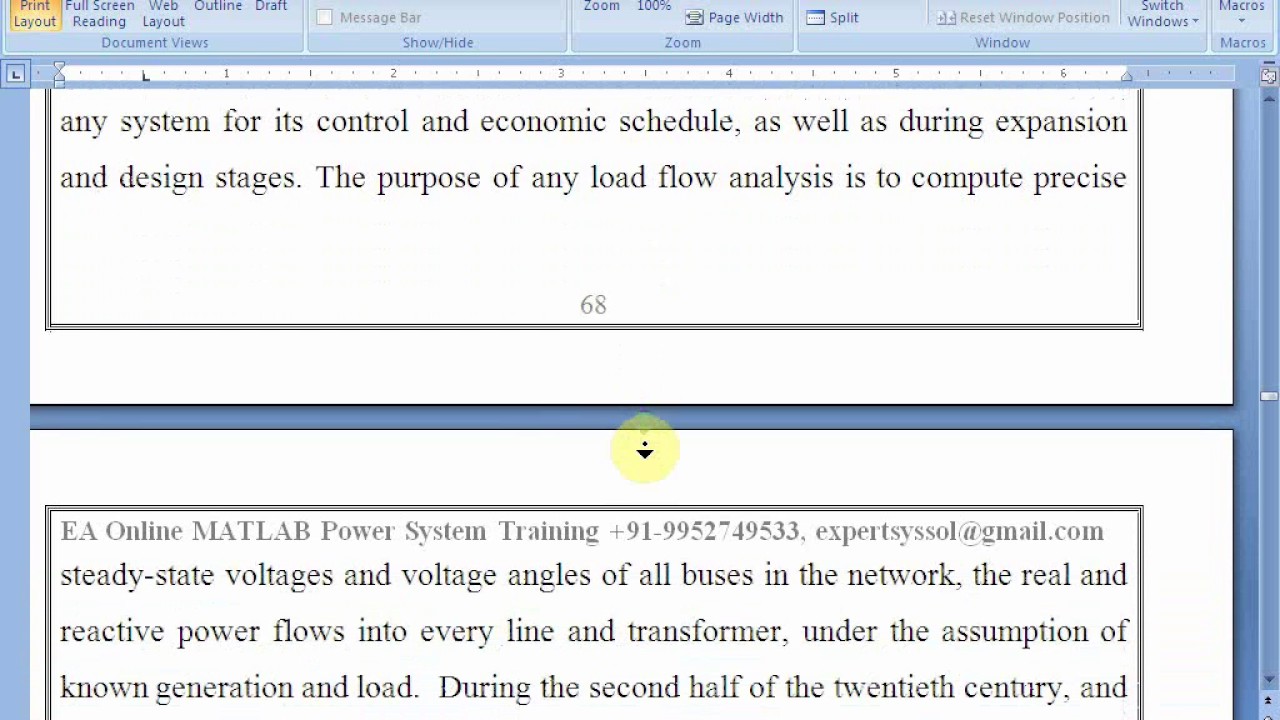Click the tab selector at ruler left
This screenshot has width=1280, height=720.
click(15, 73)
